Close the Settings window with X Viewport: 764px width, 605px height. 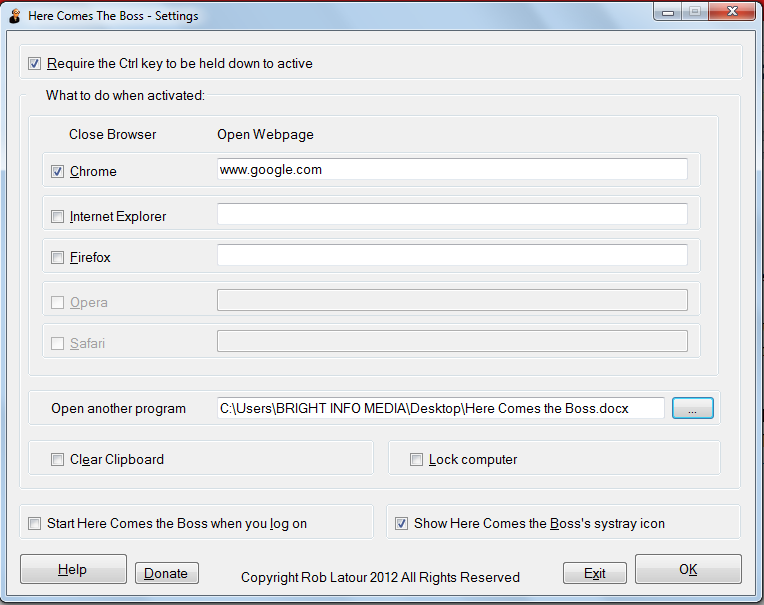pos(732,12)
